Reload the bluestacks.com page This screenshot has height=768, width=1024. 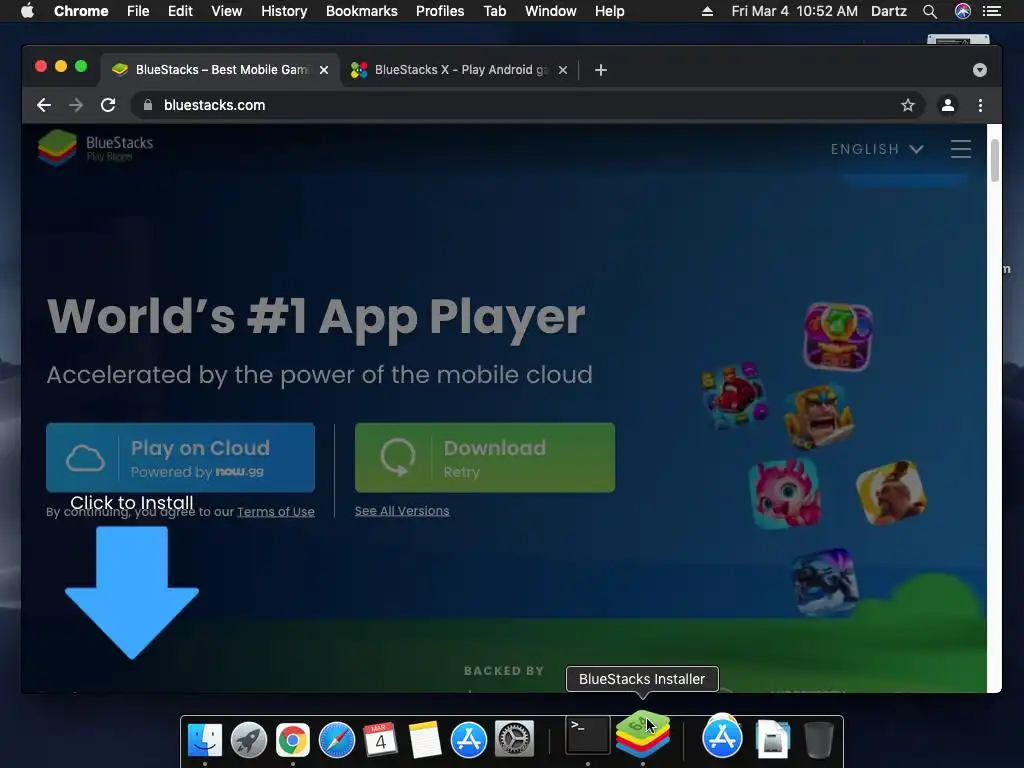[108, 105]
